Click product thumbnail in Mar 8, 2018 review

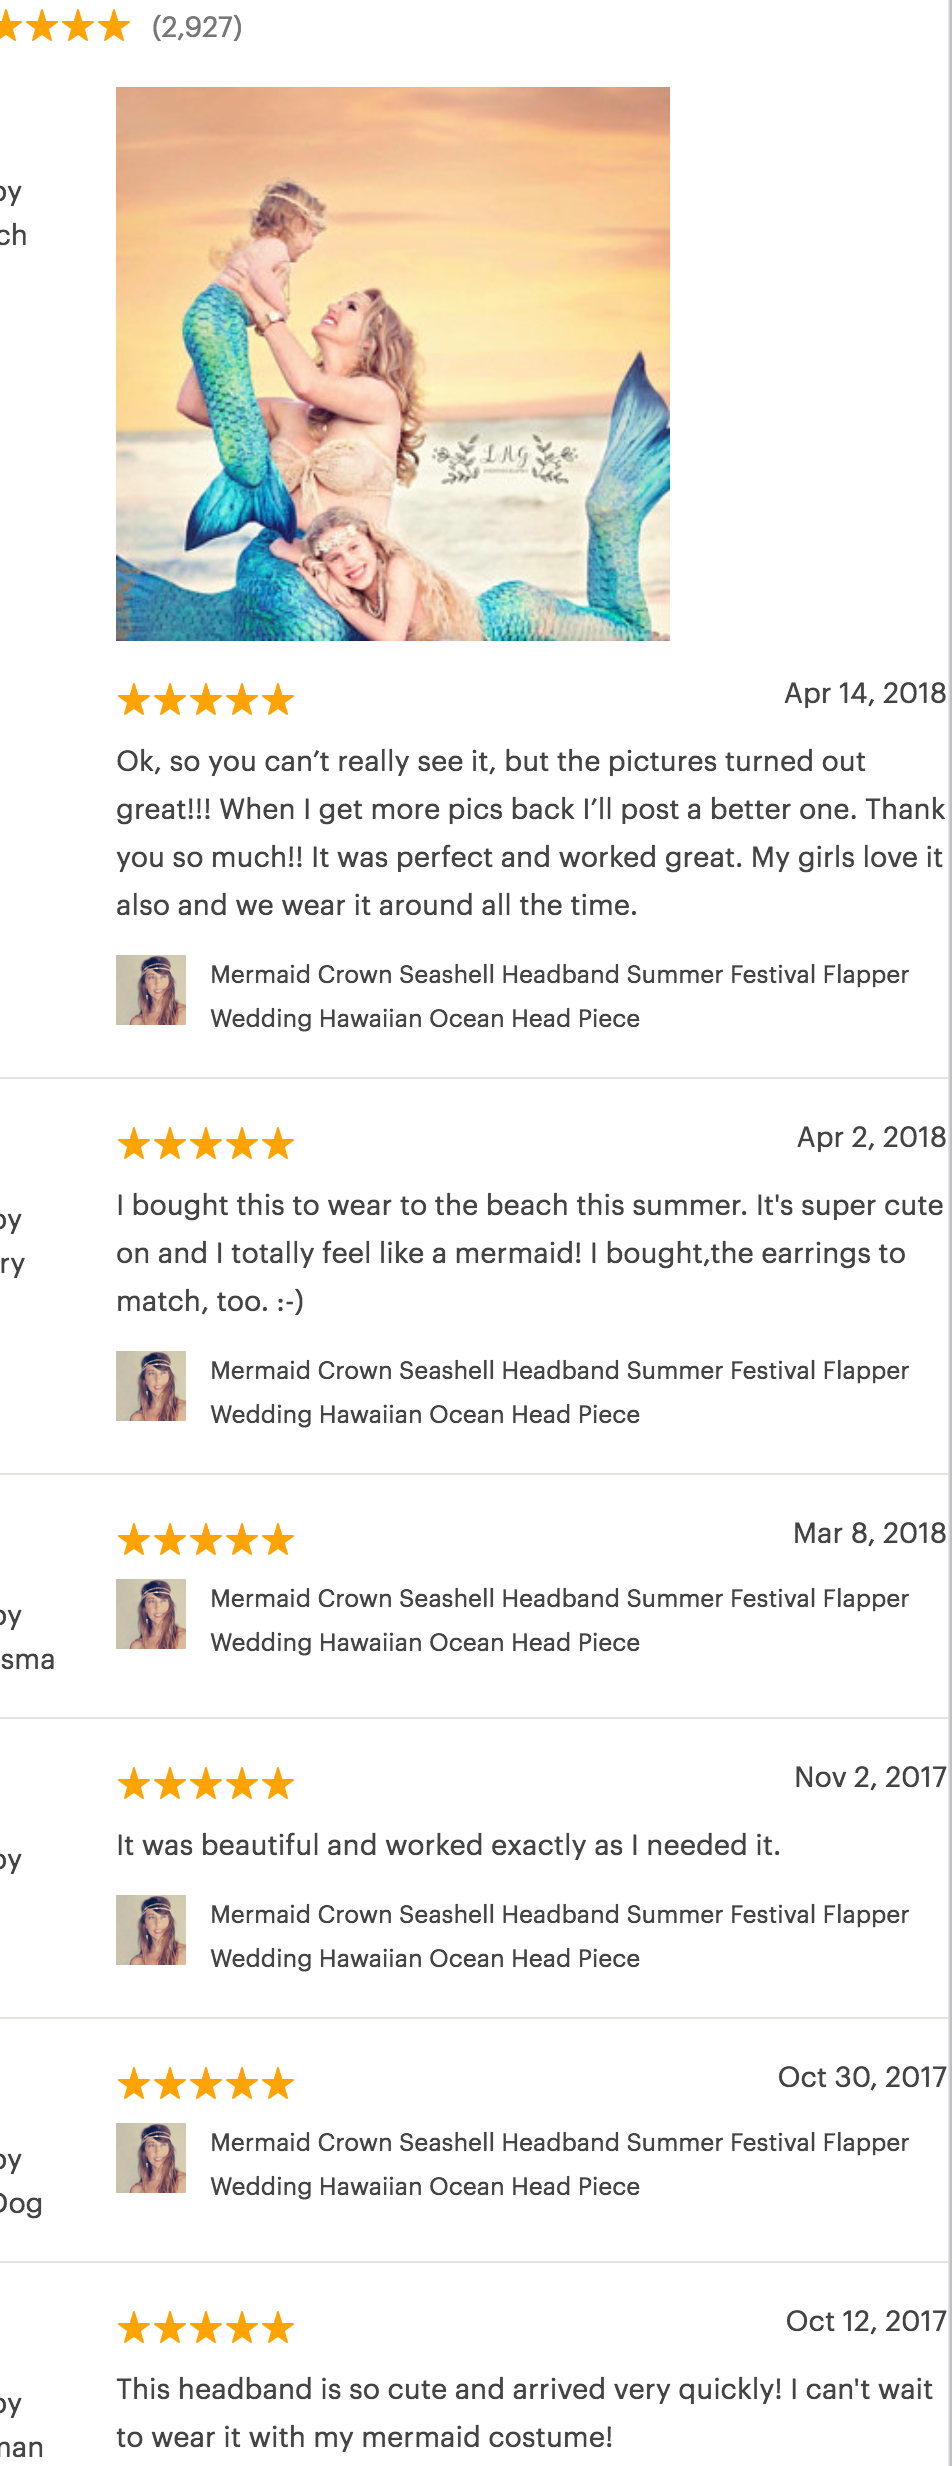[x=151, y=1614]
